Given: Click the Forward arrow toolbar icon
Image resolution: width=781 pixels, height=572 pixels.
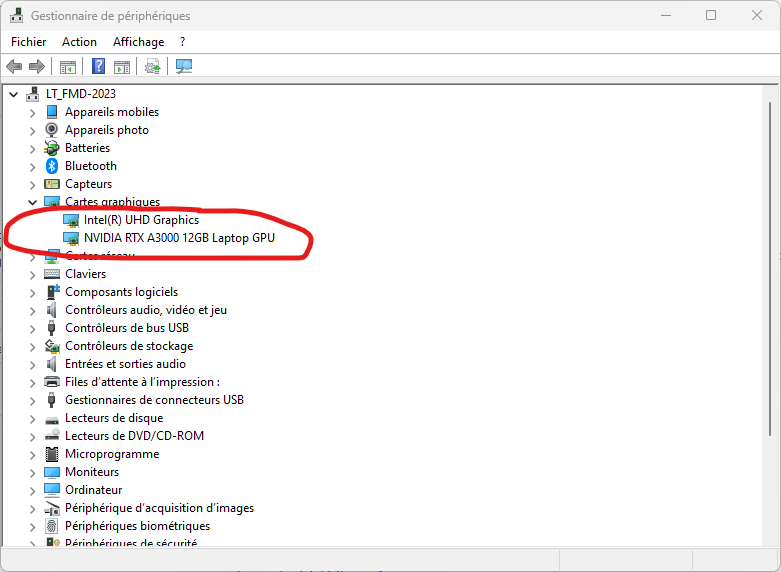Looking at the screenshot, I should (x=37, y=67).
